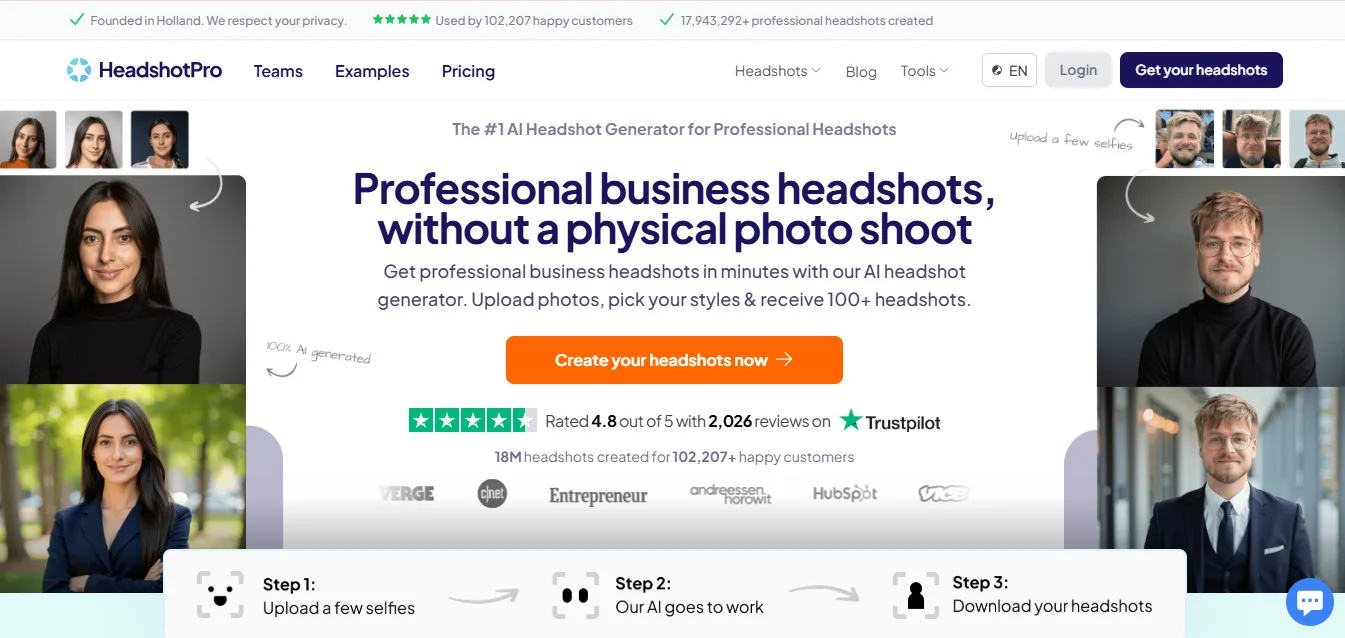Select the woman in black turtleneck headshot
This screenshot has height=638, width=1345.
(122, 280)
